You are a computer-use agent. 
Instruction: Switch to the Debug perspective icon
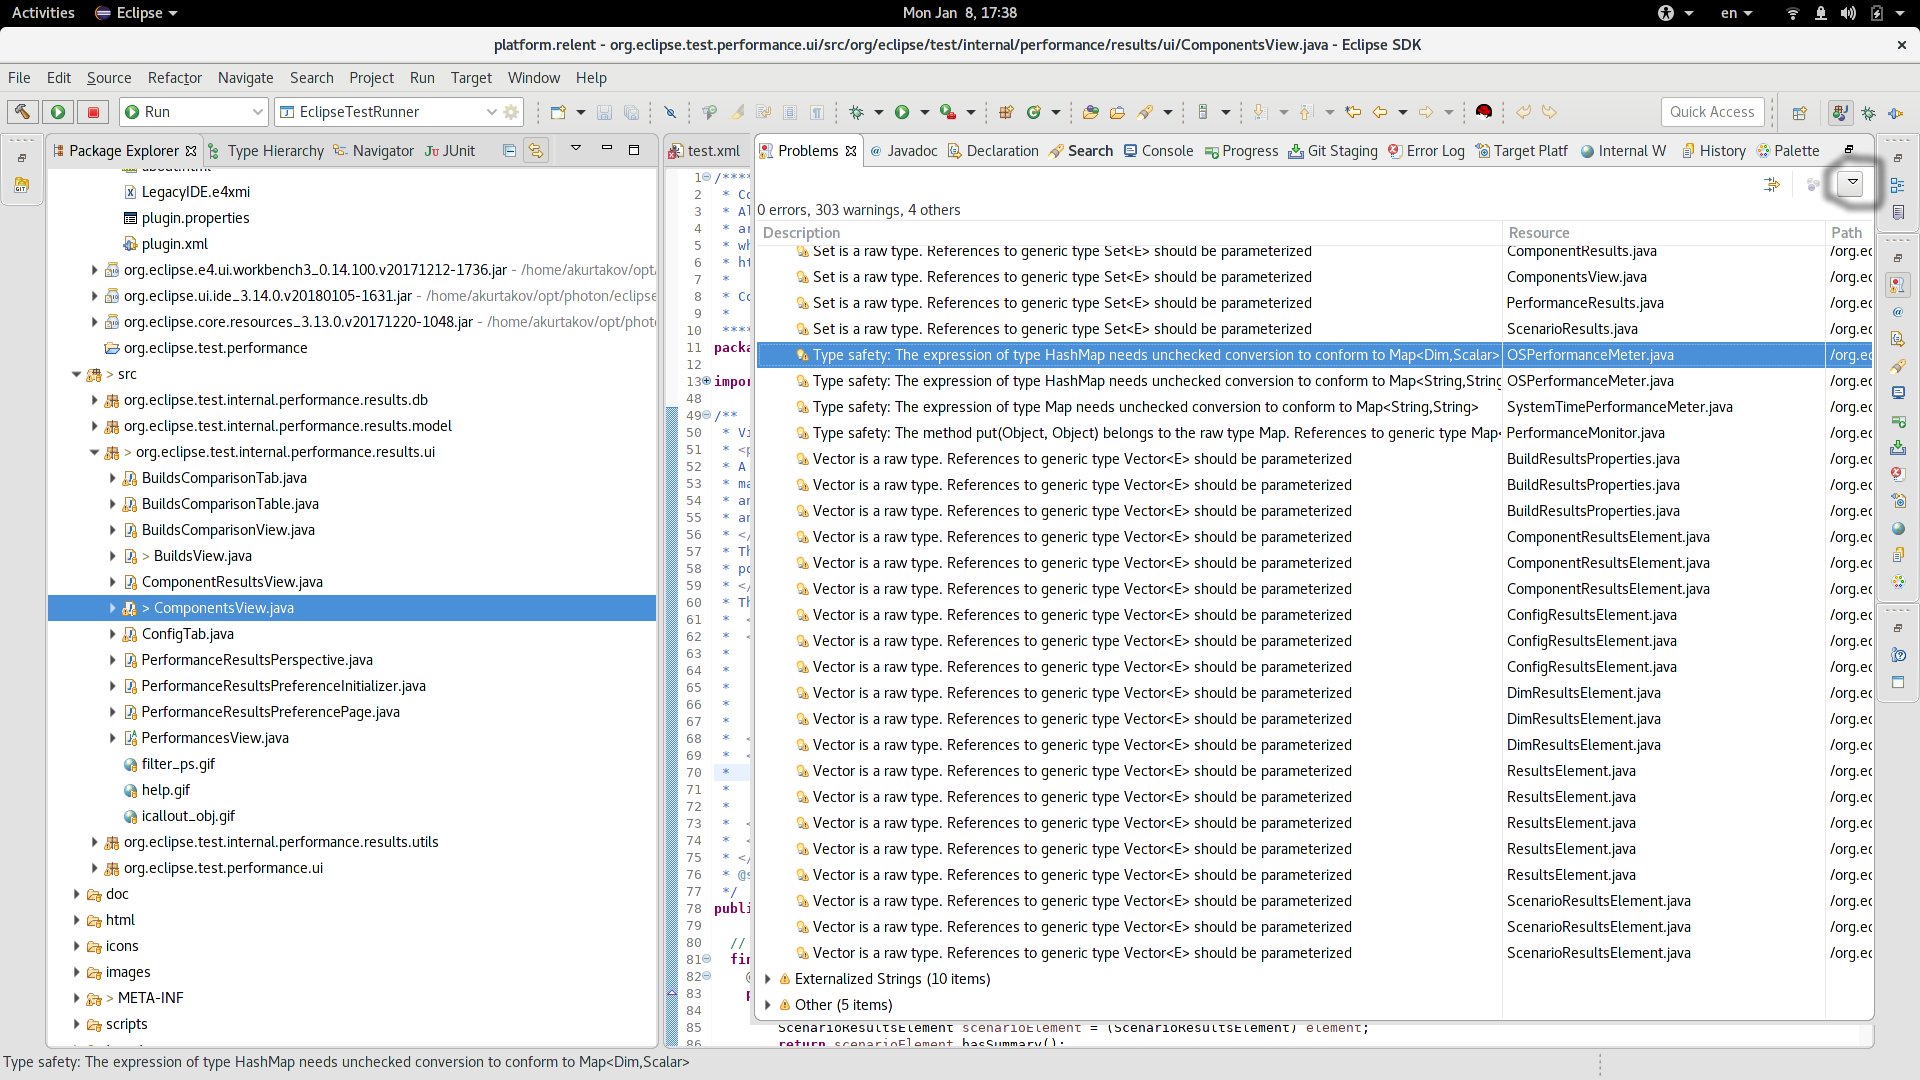coord(1868,113)
